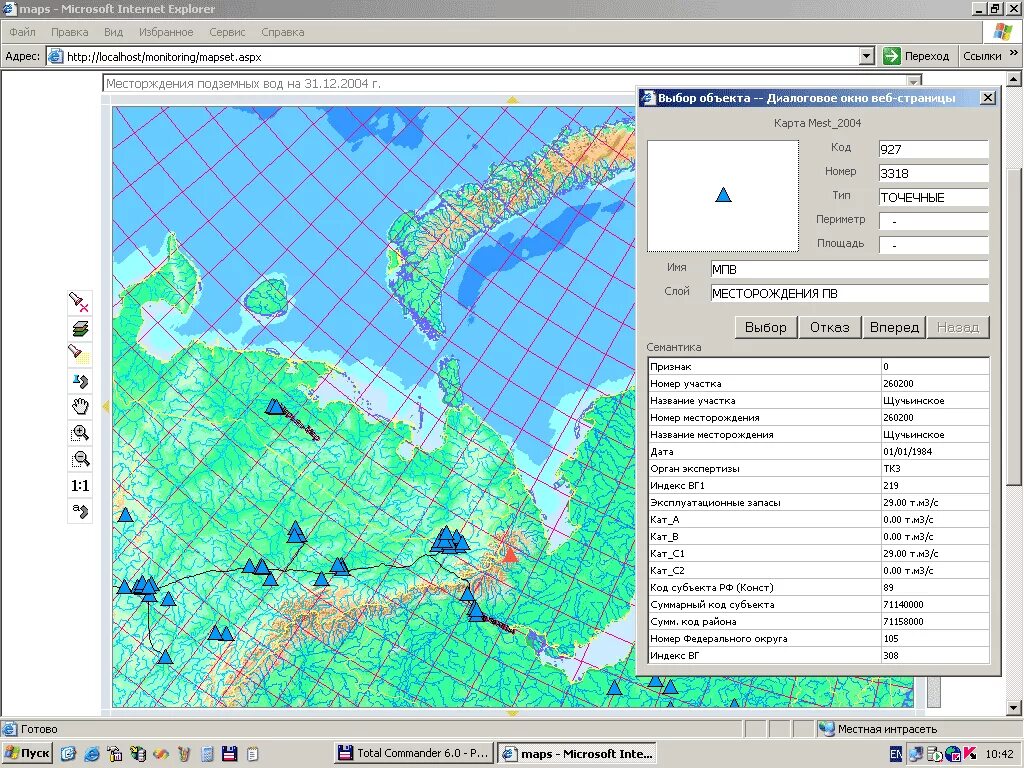Click the EN language indicator in tray

(x=897, y=754)
